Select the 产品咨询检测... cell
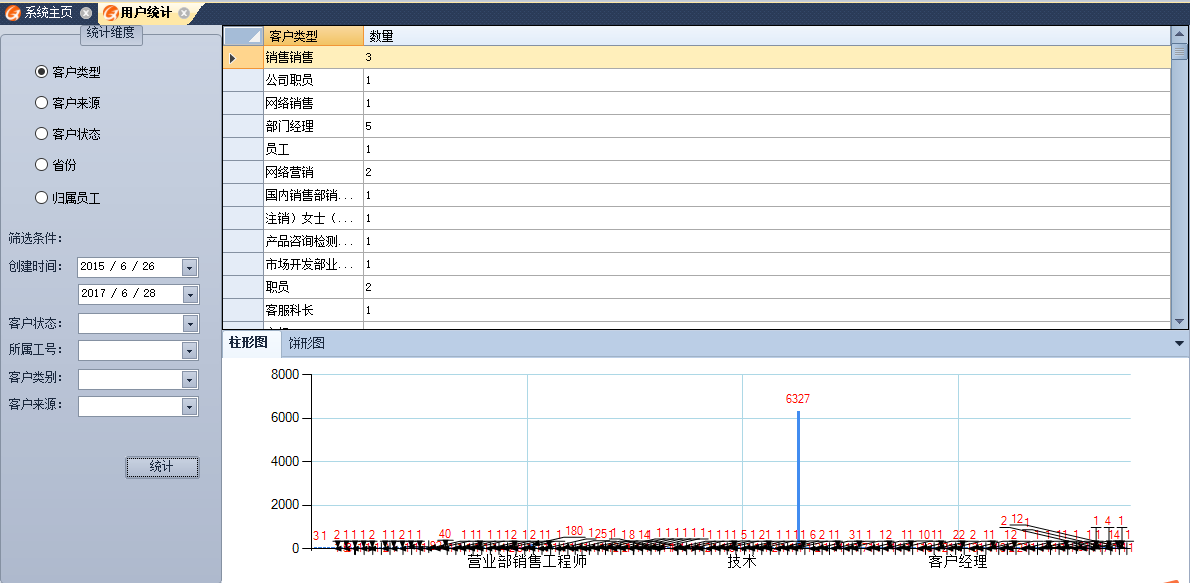The width and height of the screenshot is (1190, 583). [313, 241]
